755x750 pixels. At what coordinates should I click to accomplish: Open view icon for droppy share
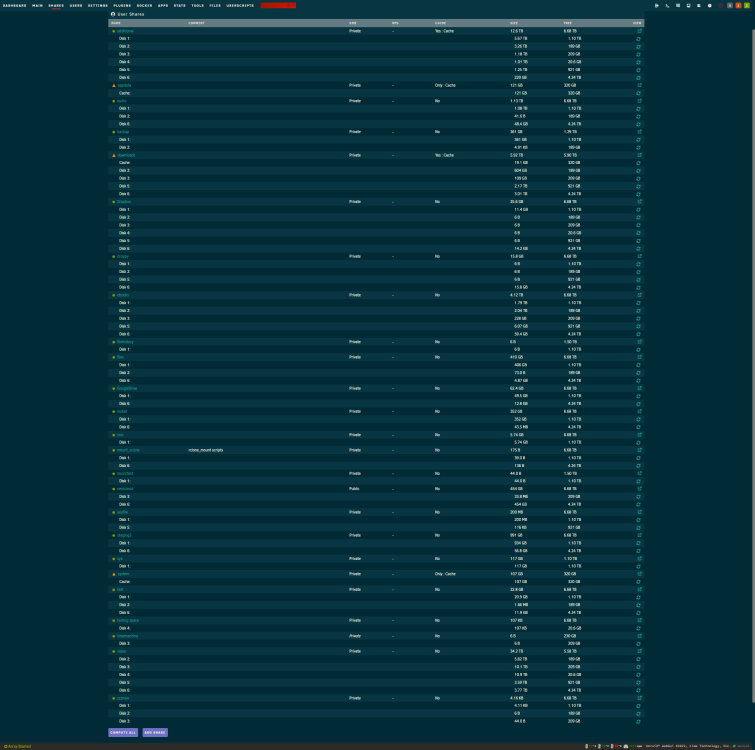639,256
